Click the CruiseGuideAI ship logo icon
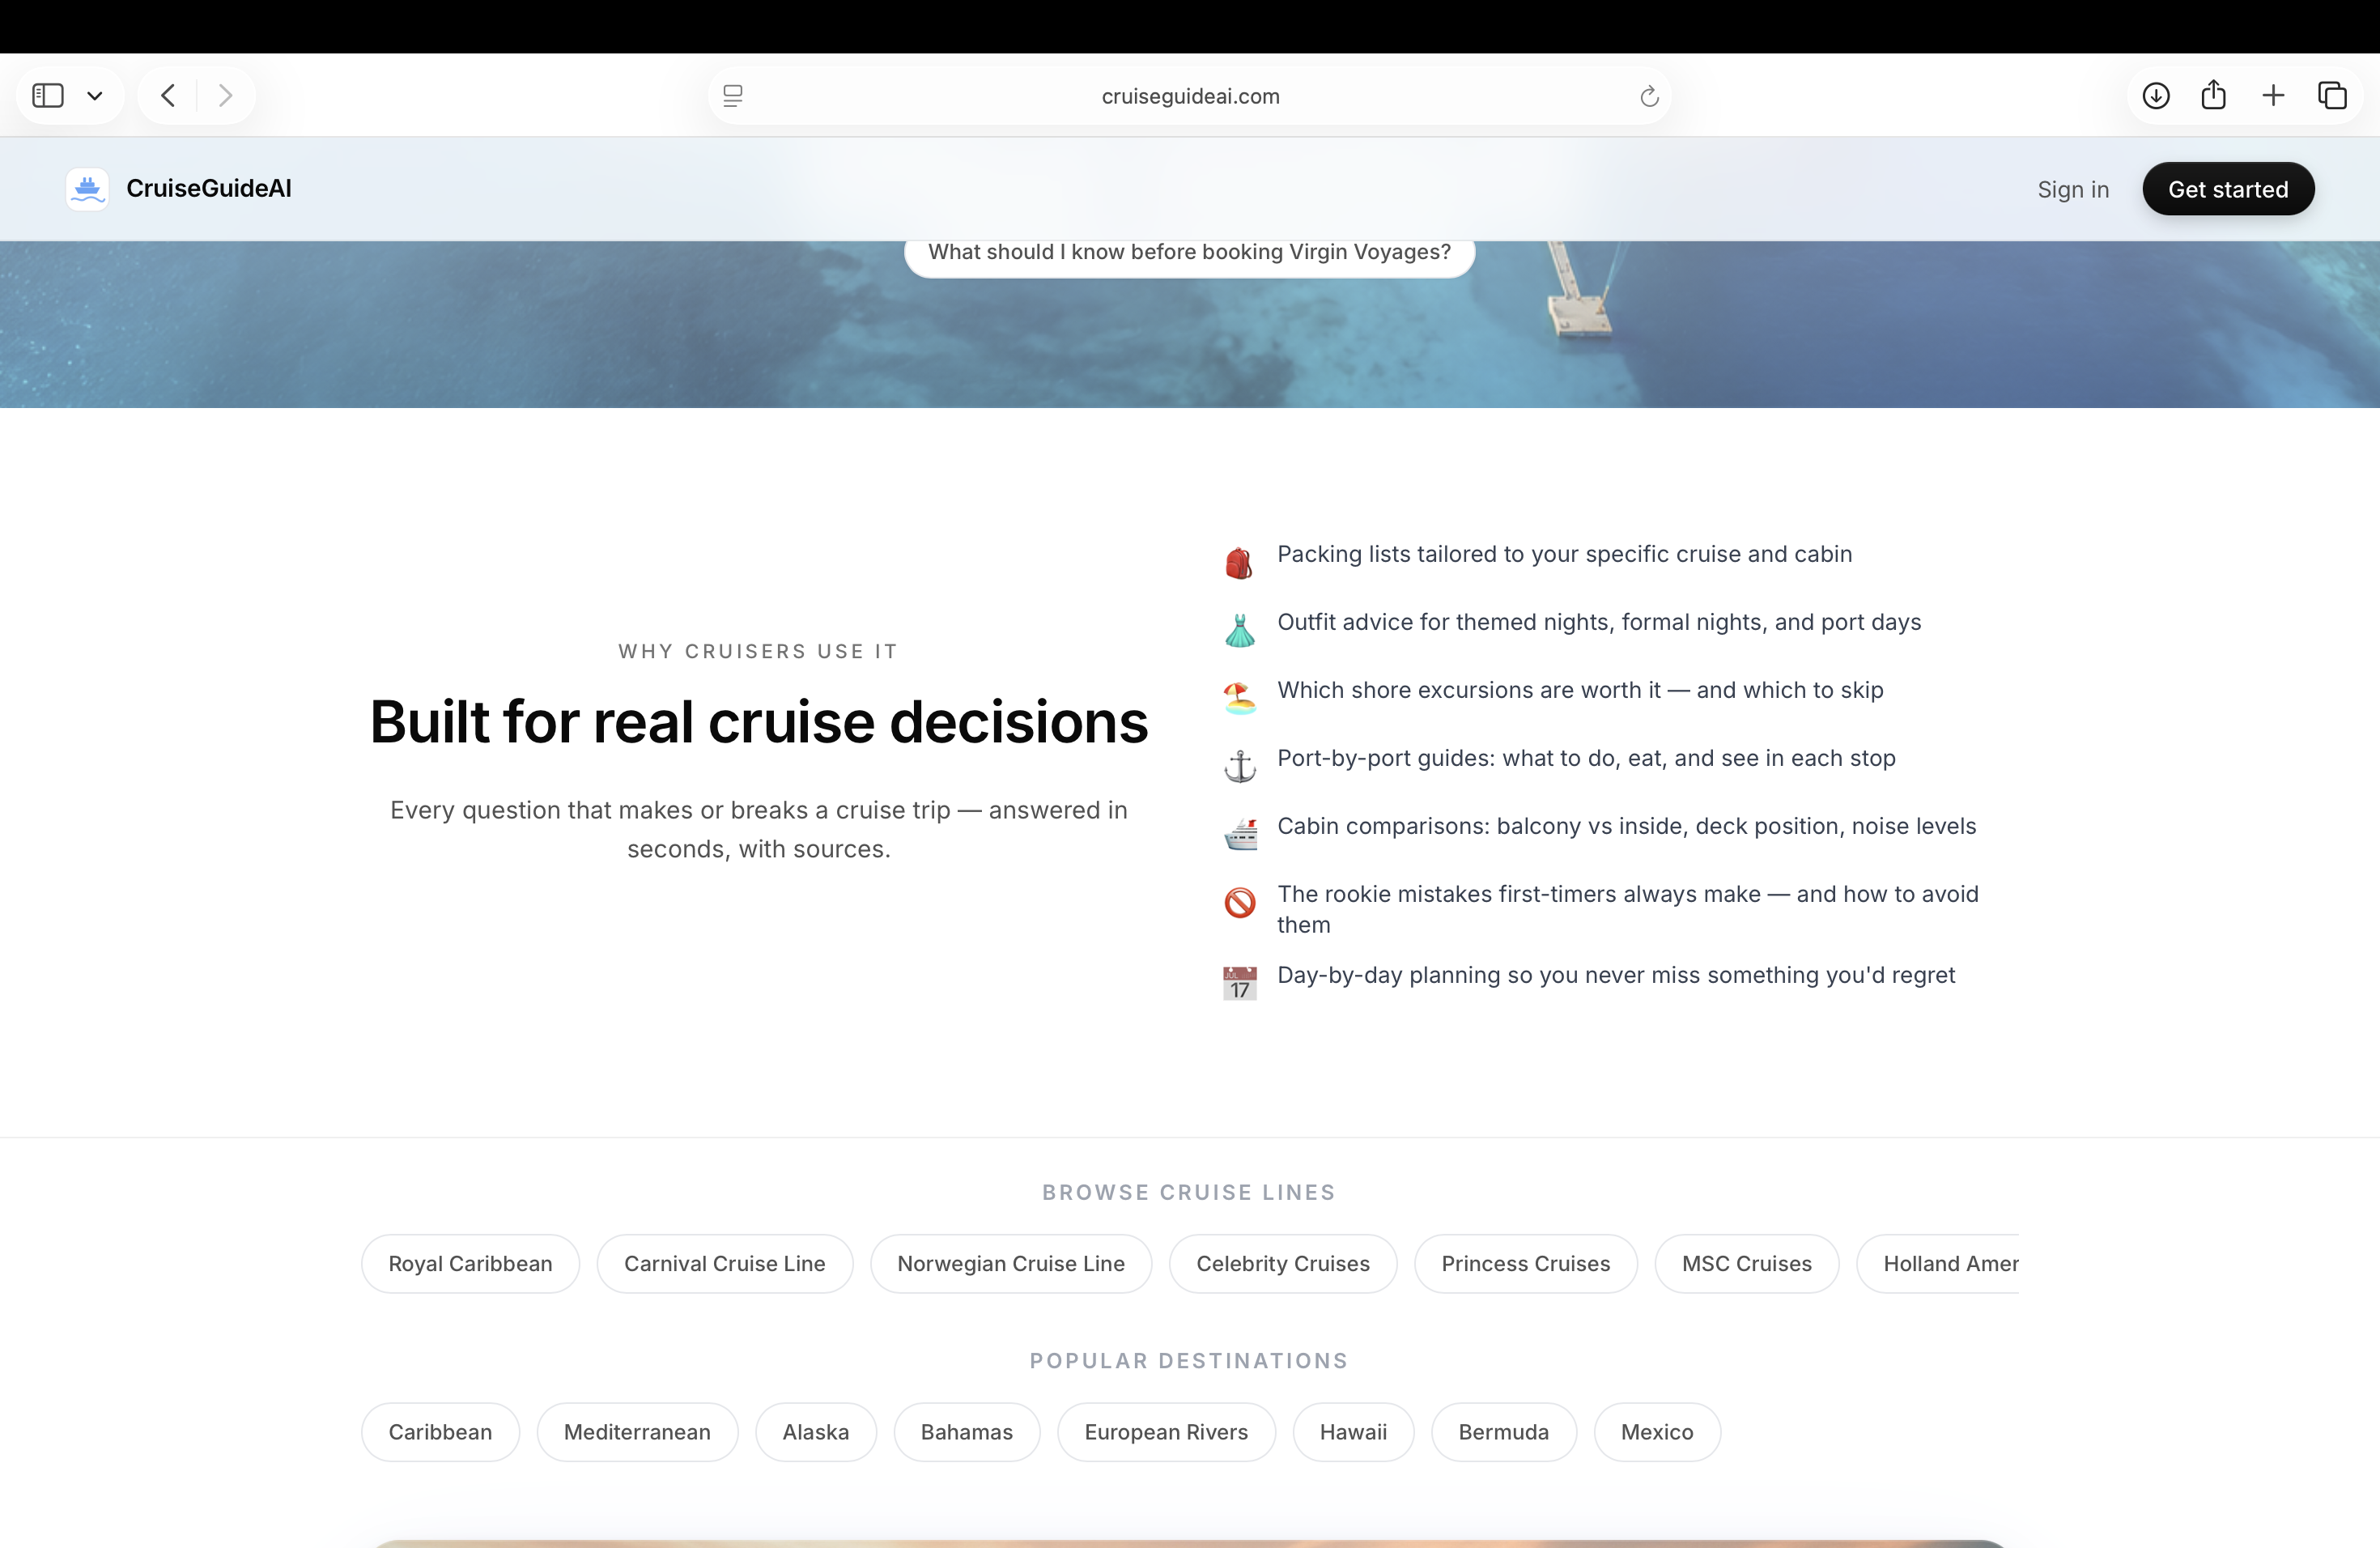The image size is (2380, 1548). click(x=88, y=189)
